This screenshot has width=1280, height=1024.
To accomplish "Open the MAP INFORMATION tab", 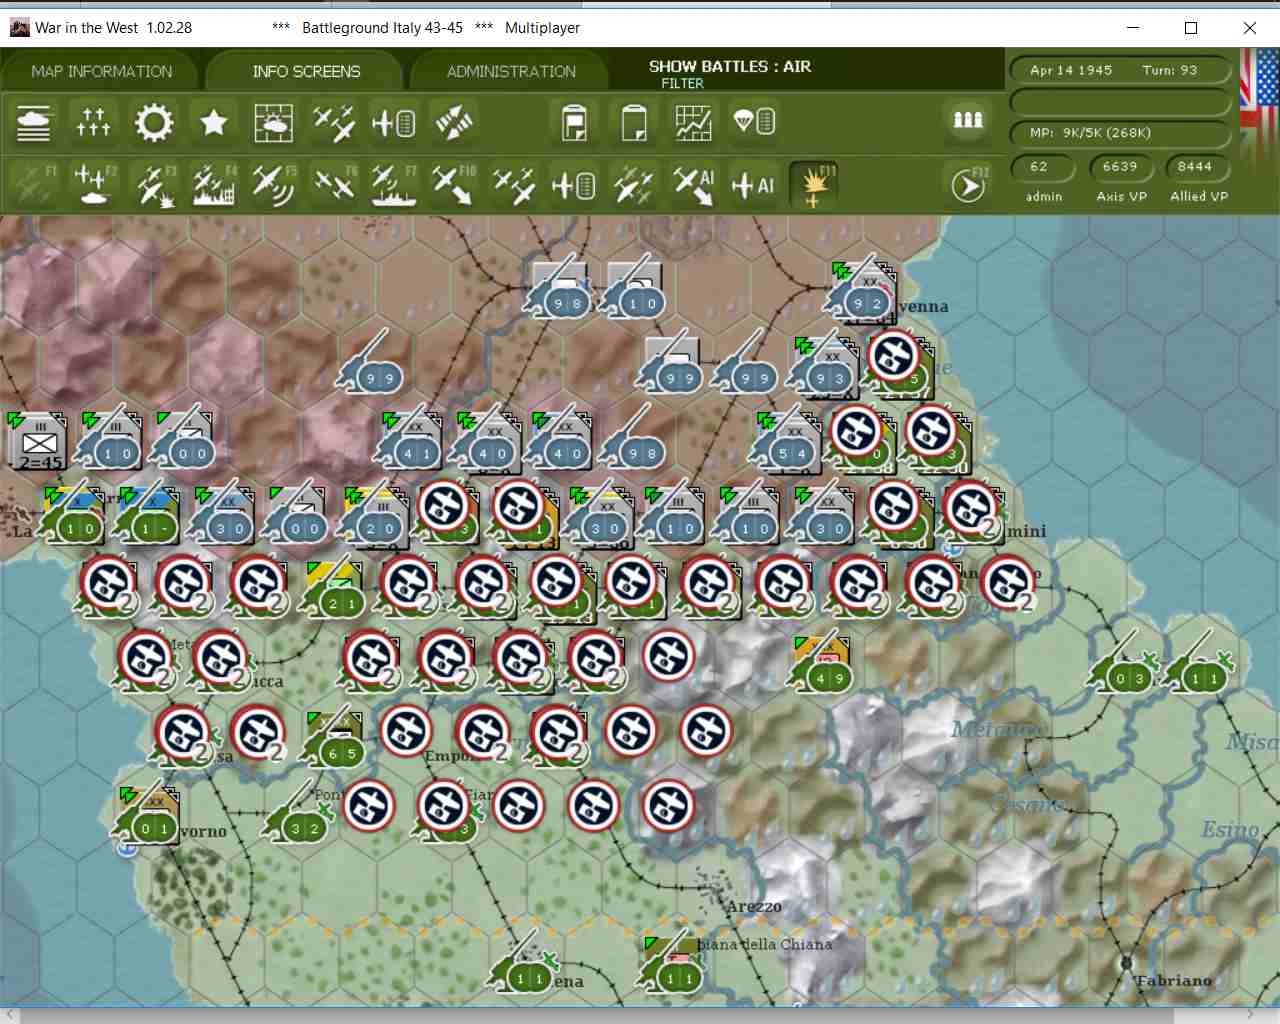I will (x=101, y=71).
